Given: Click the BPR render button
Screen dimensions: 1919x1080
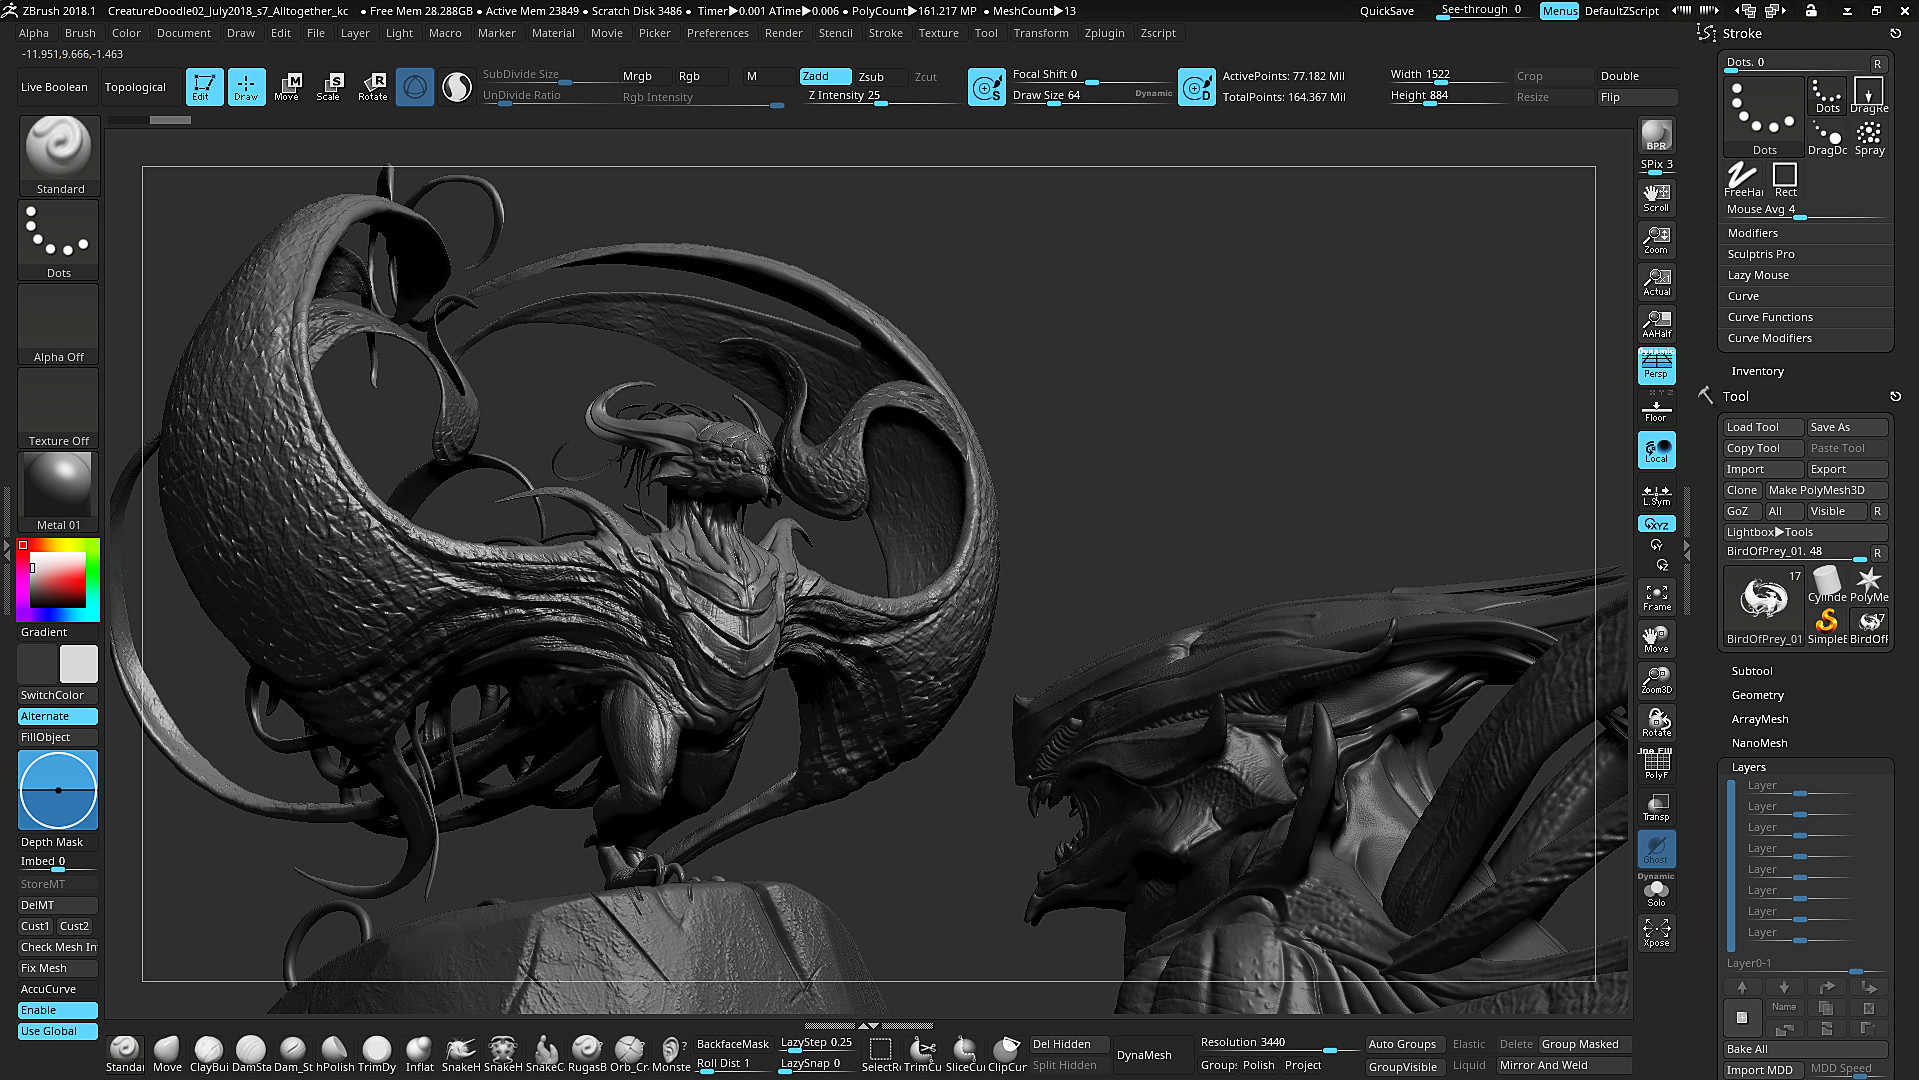Looking at the screenshot, I should pyautogui.click(x=1656, y=135).
